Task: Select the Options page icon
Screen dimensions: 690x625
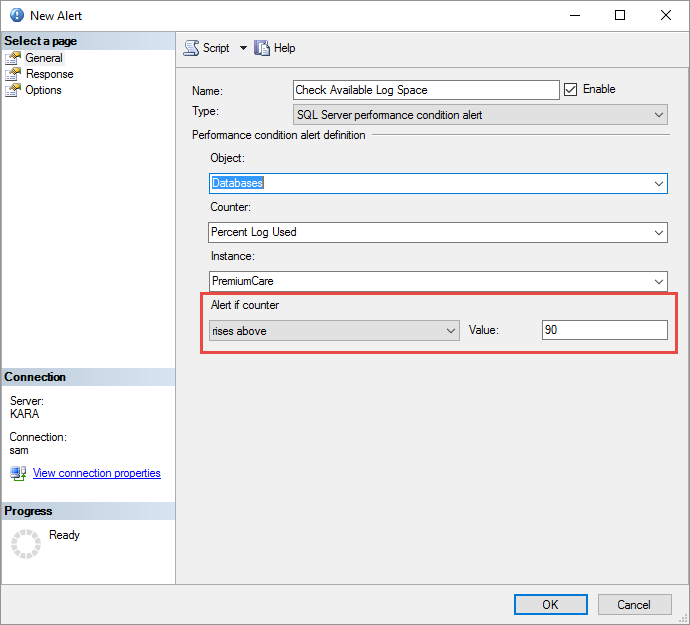Action: coord(13,90)
